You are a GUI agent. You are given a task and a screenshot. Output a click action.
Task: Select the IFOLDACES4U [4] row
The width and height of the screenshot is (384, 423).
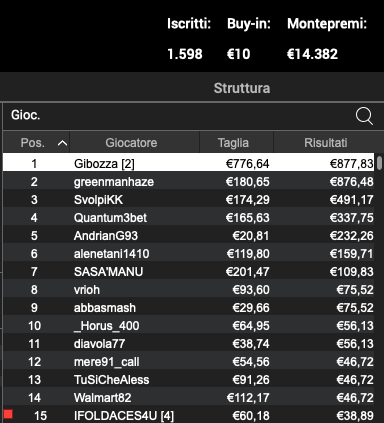(x=189, y=415)
